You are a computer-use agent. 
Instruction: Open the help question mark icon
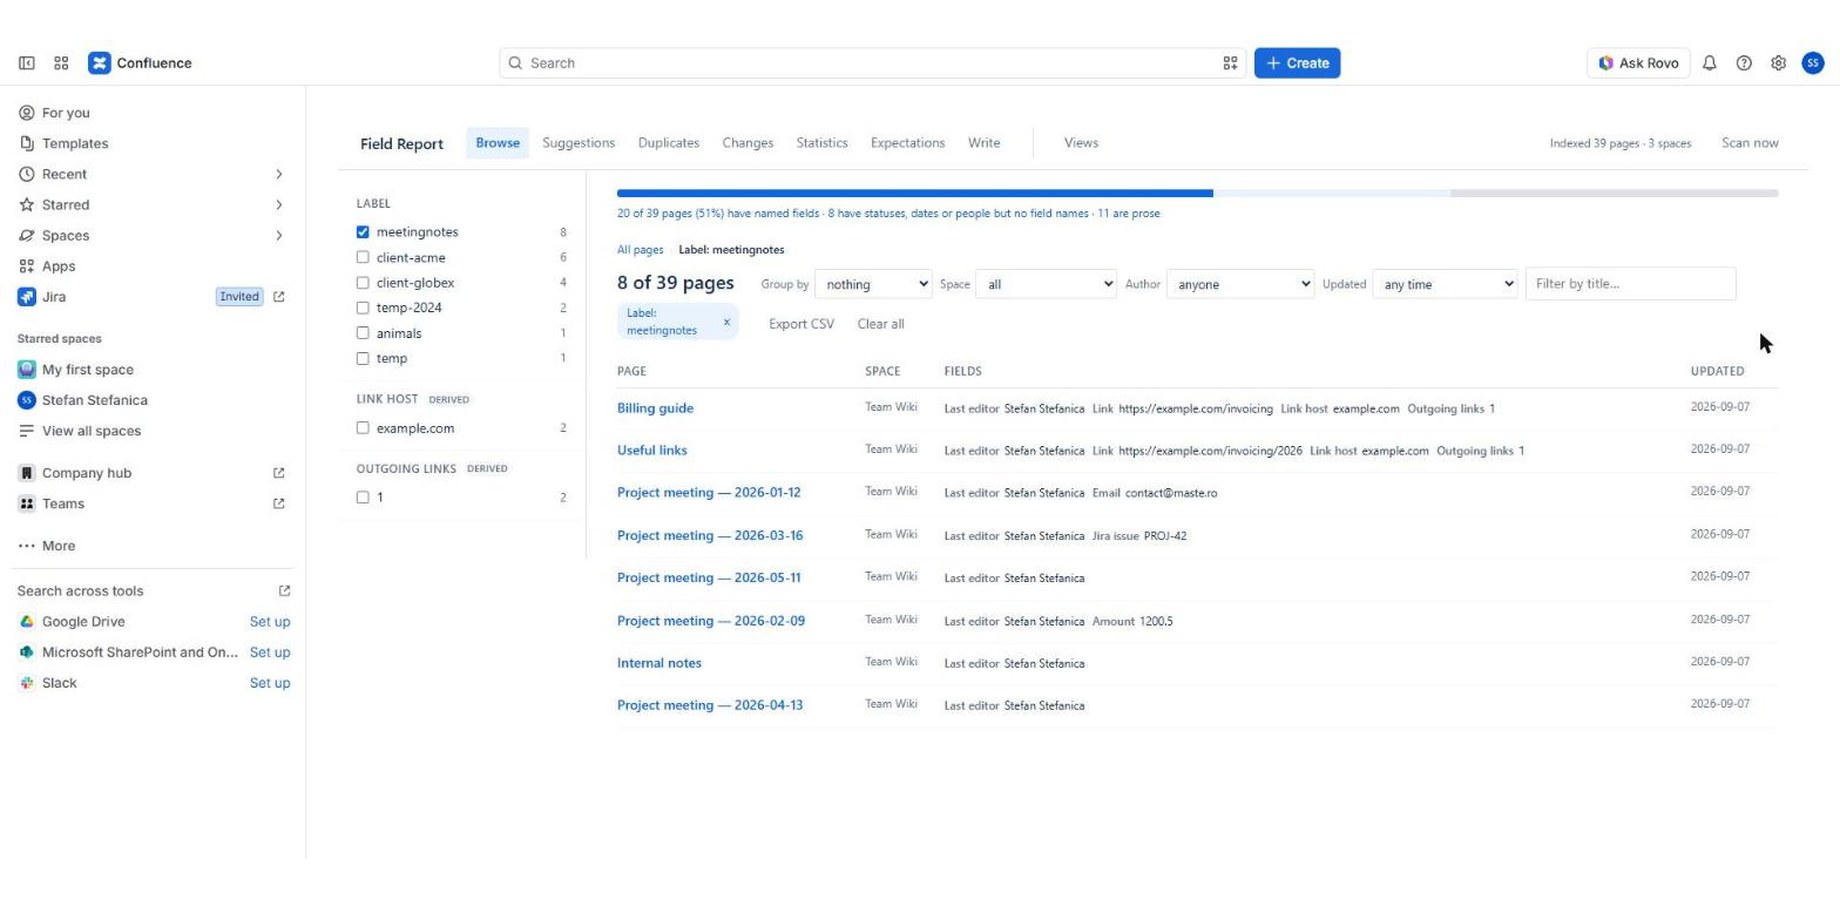coord(1744,63)
